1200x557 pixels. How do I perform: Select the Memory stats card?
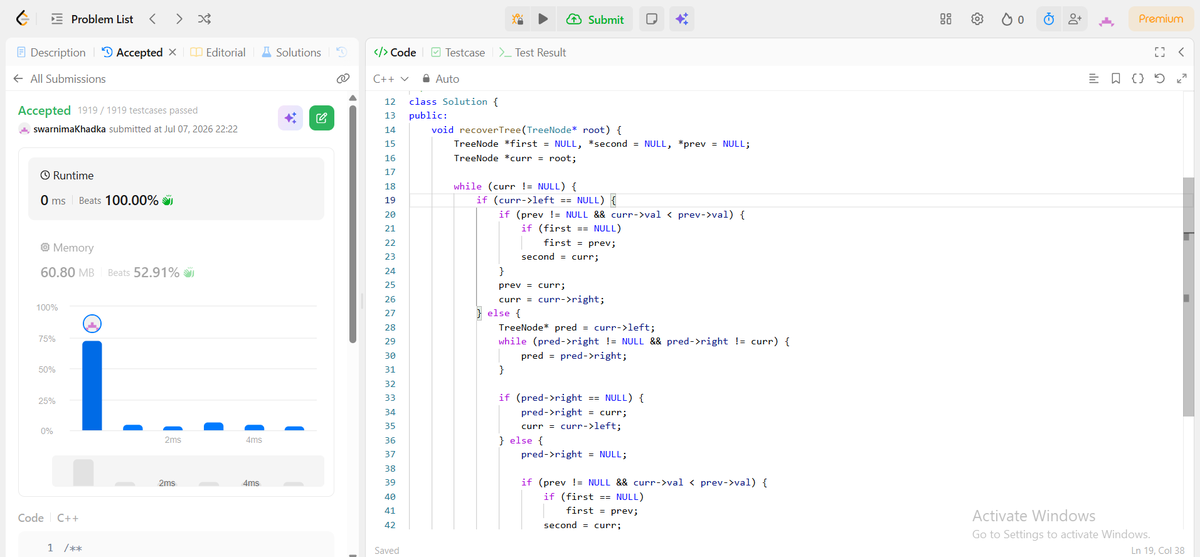(175, 261)
